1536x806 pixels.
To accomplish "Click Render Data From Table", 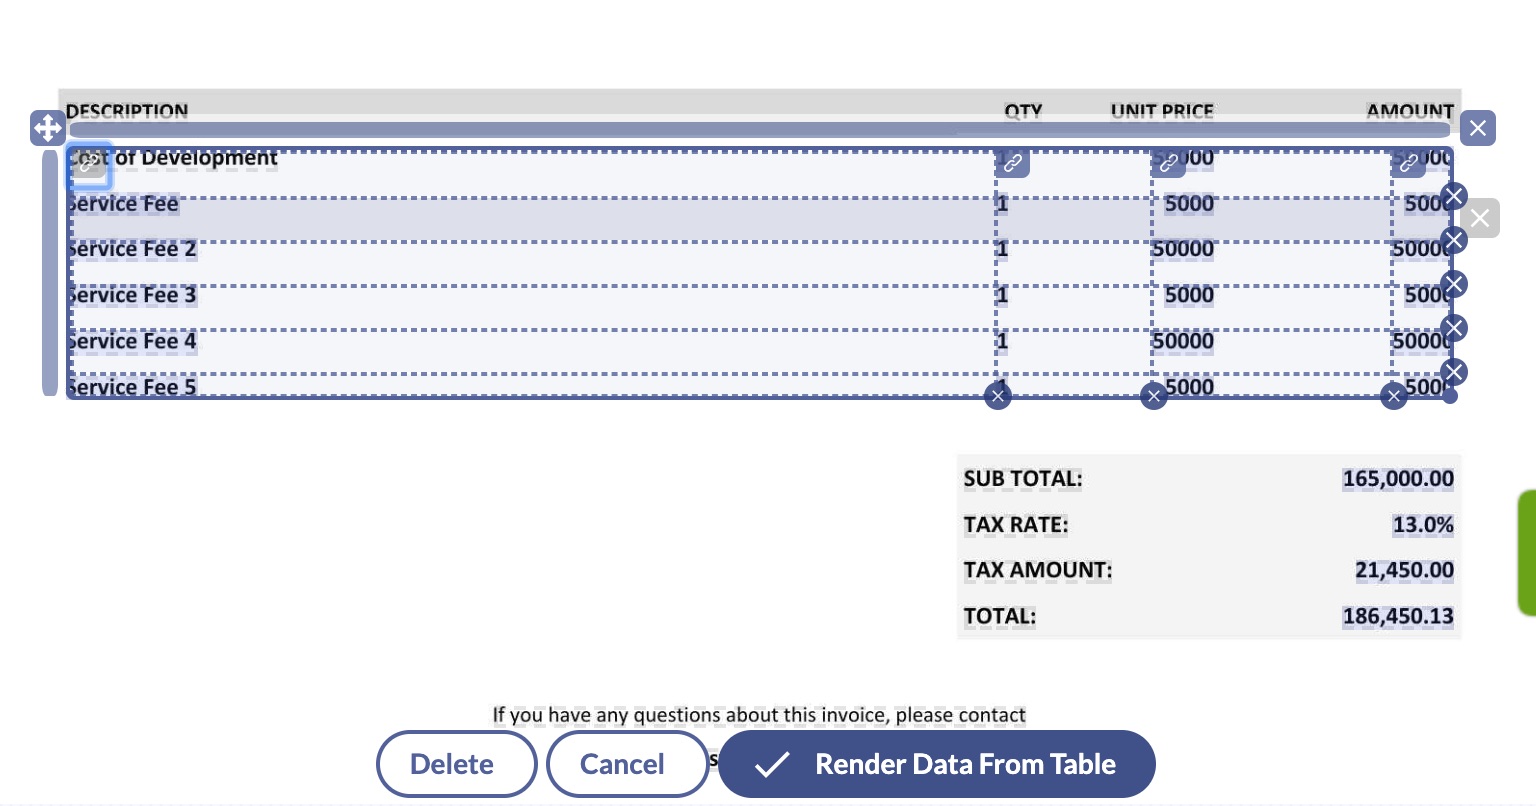I will [x=937, y=763].
